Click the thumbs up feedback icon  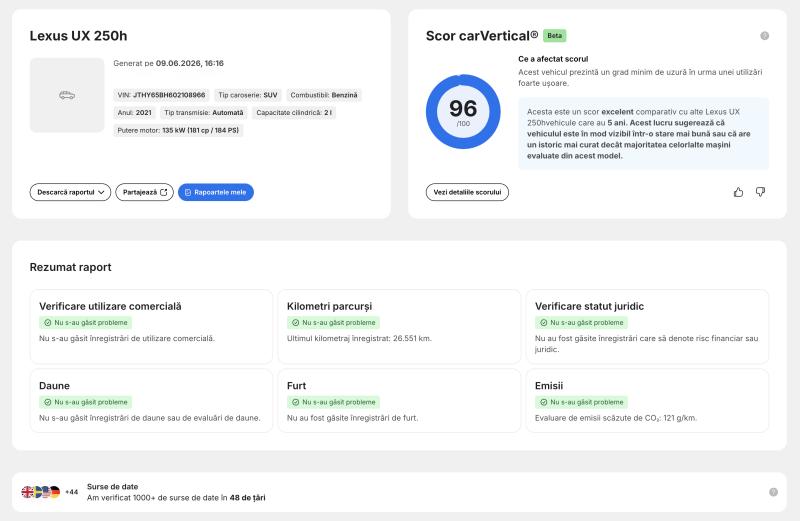click(x=738, y=192)
